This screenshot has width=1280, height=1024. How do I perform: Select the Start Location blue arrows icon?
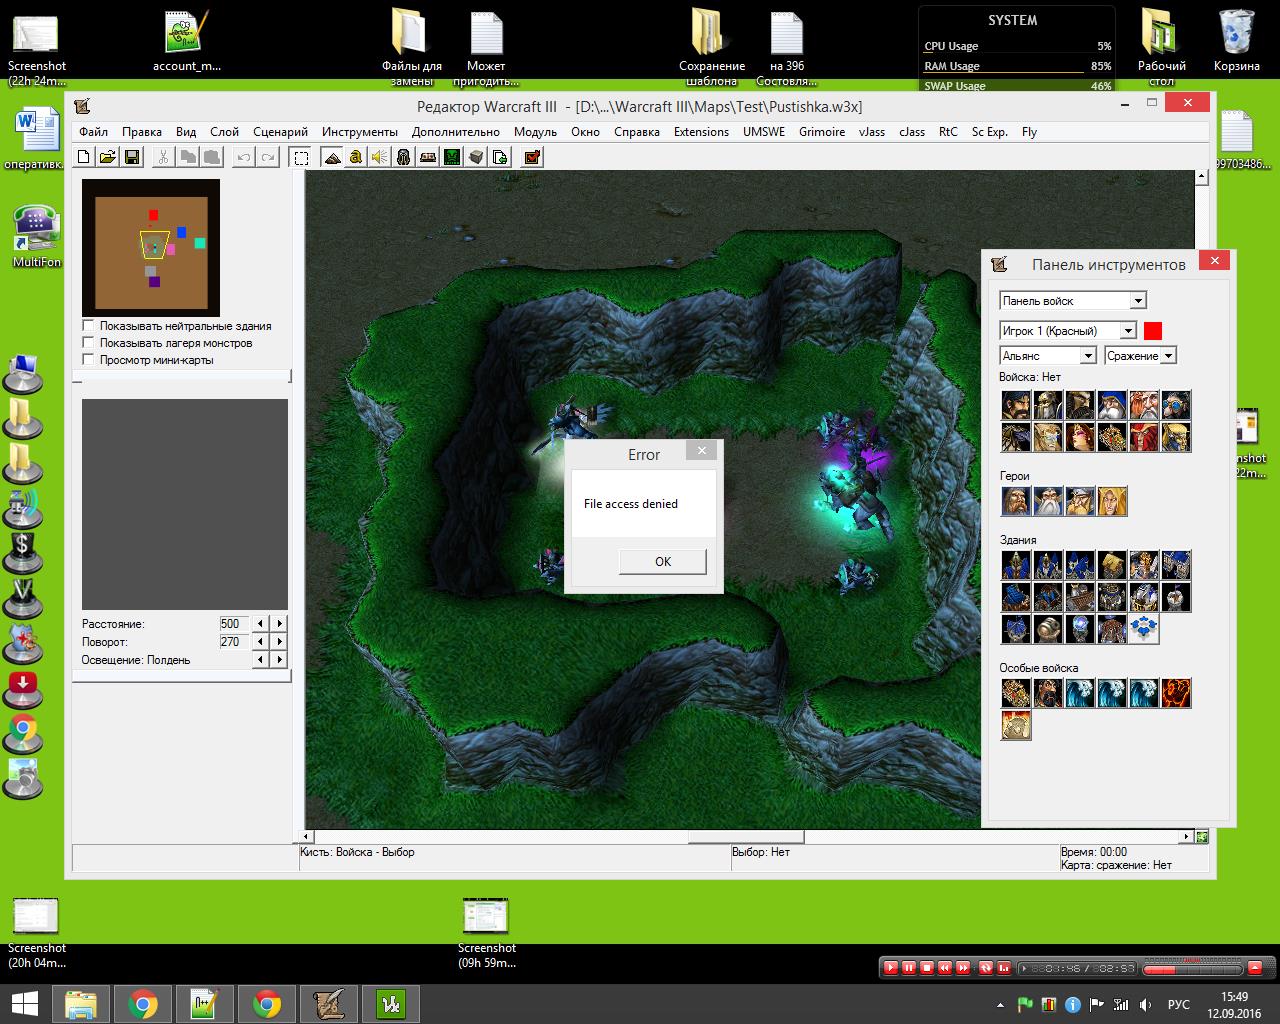1144,629
